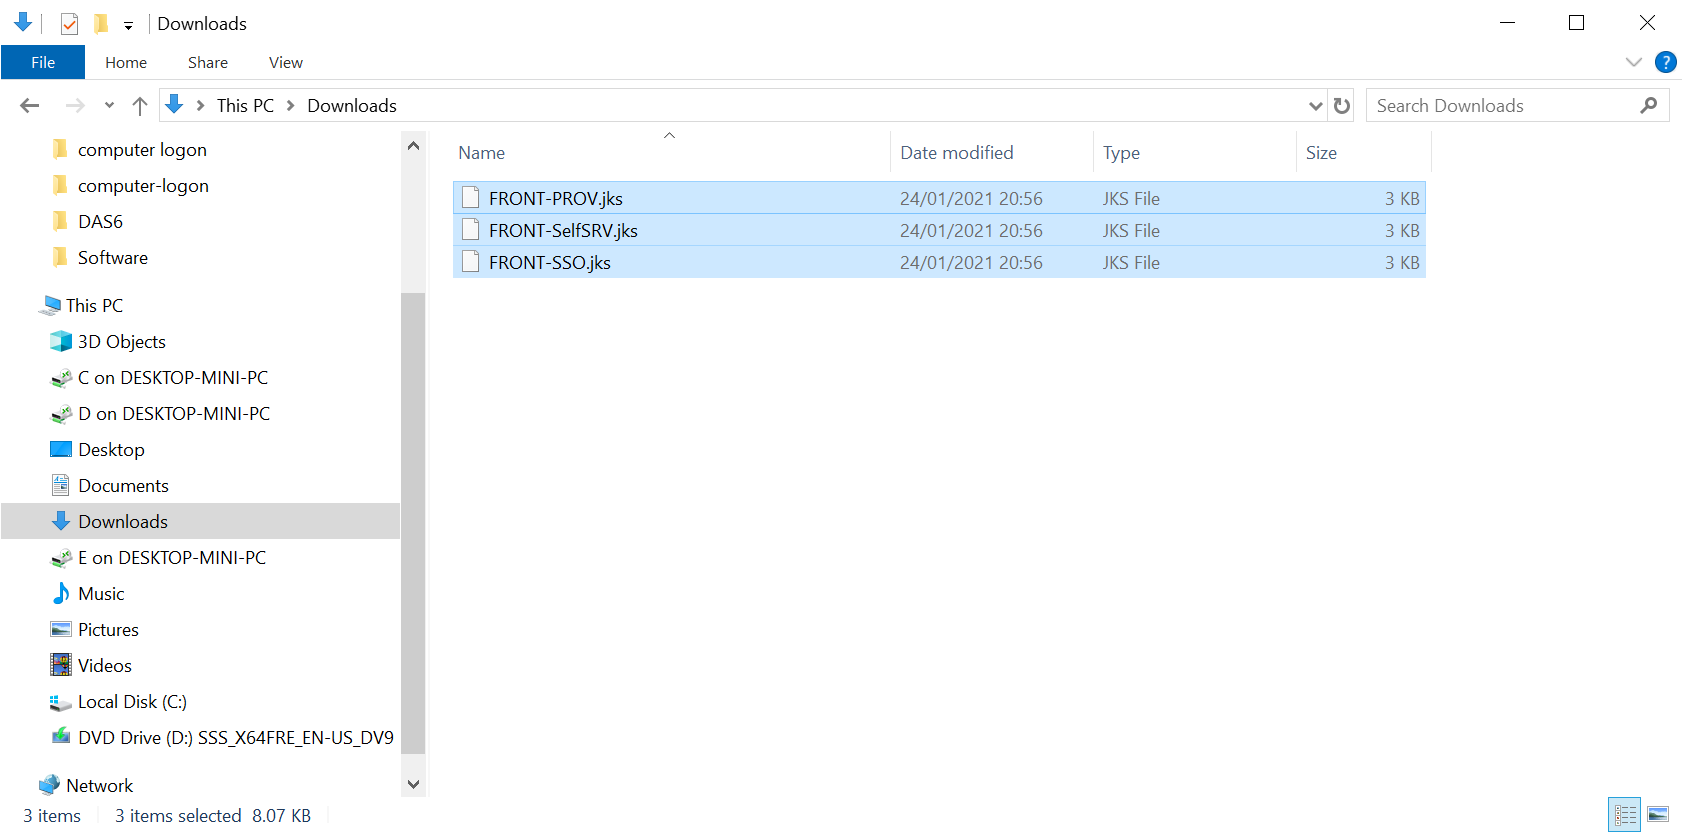Go back with the Back arrow
Viewport: 1683px width, 833px height.
30,105
